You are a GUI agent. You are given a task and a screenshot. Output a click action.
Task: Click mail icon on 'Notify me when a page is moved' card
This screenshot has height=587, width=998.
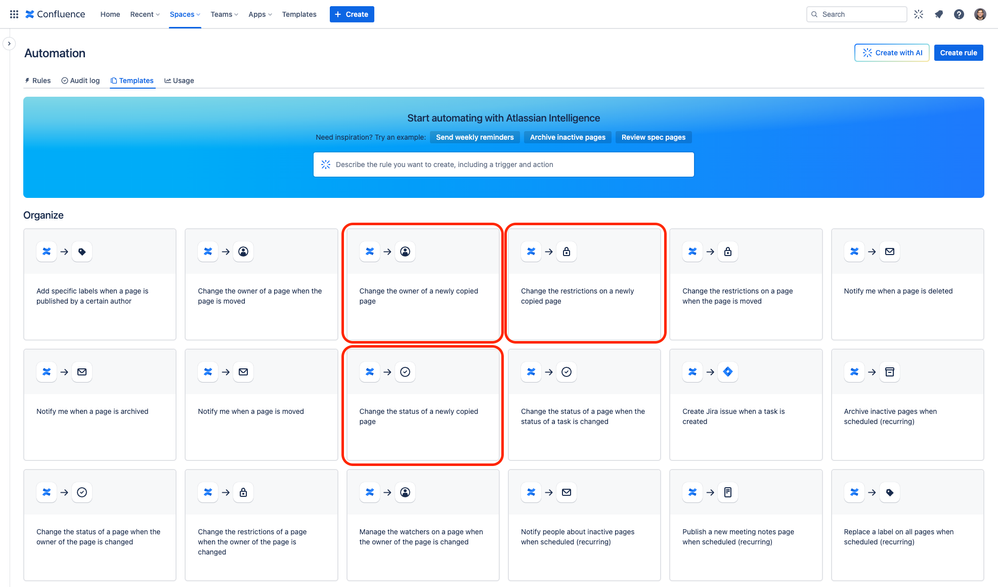(x=243, y=372)
